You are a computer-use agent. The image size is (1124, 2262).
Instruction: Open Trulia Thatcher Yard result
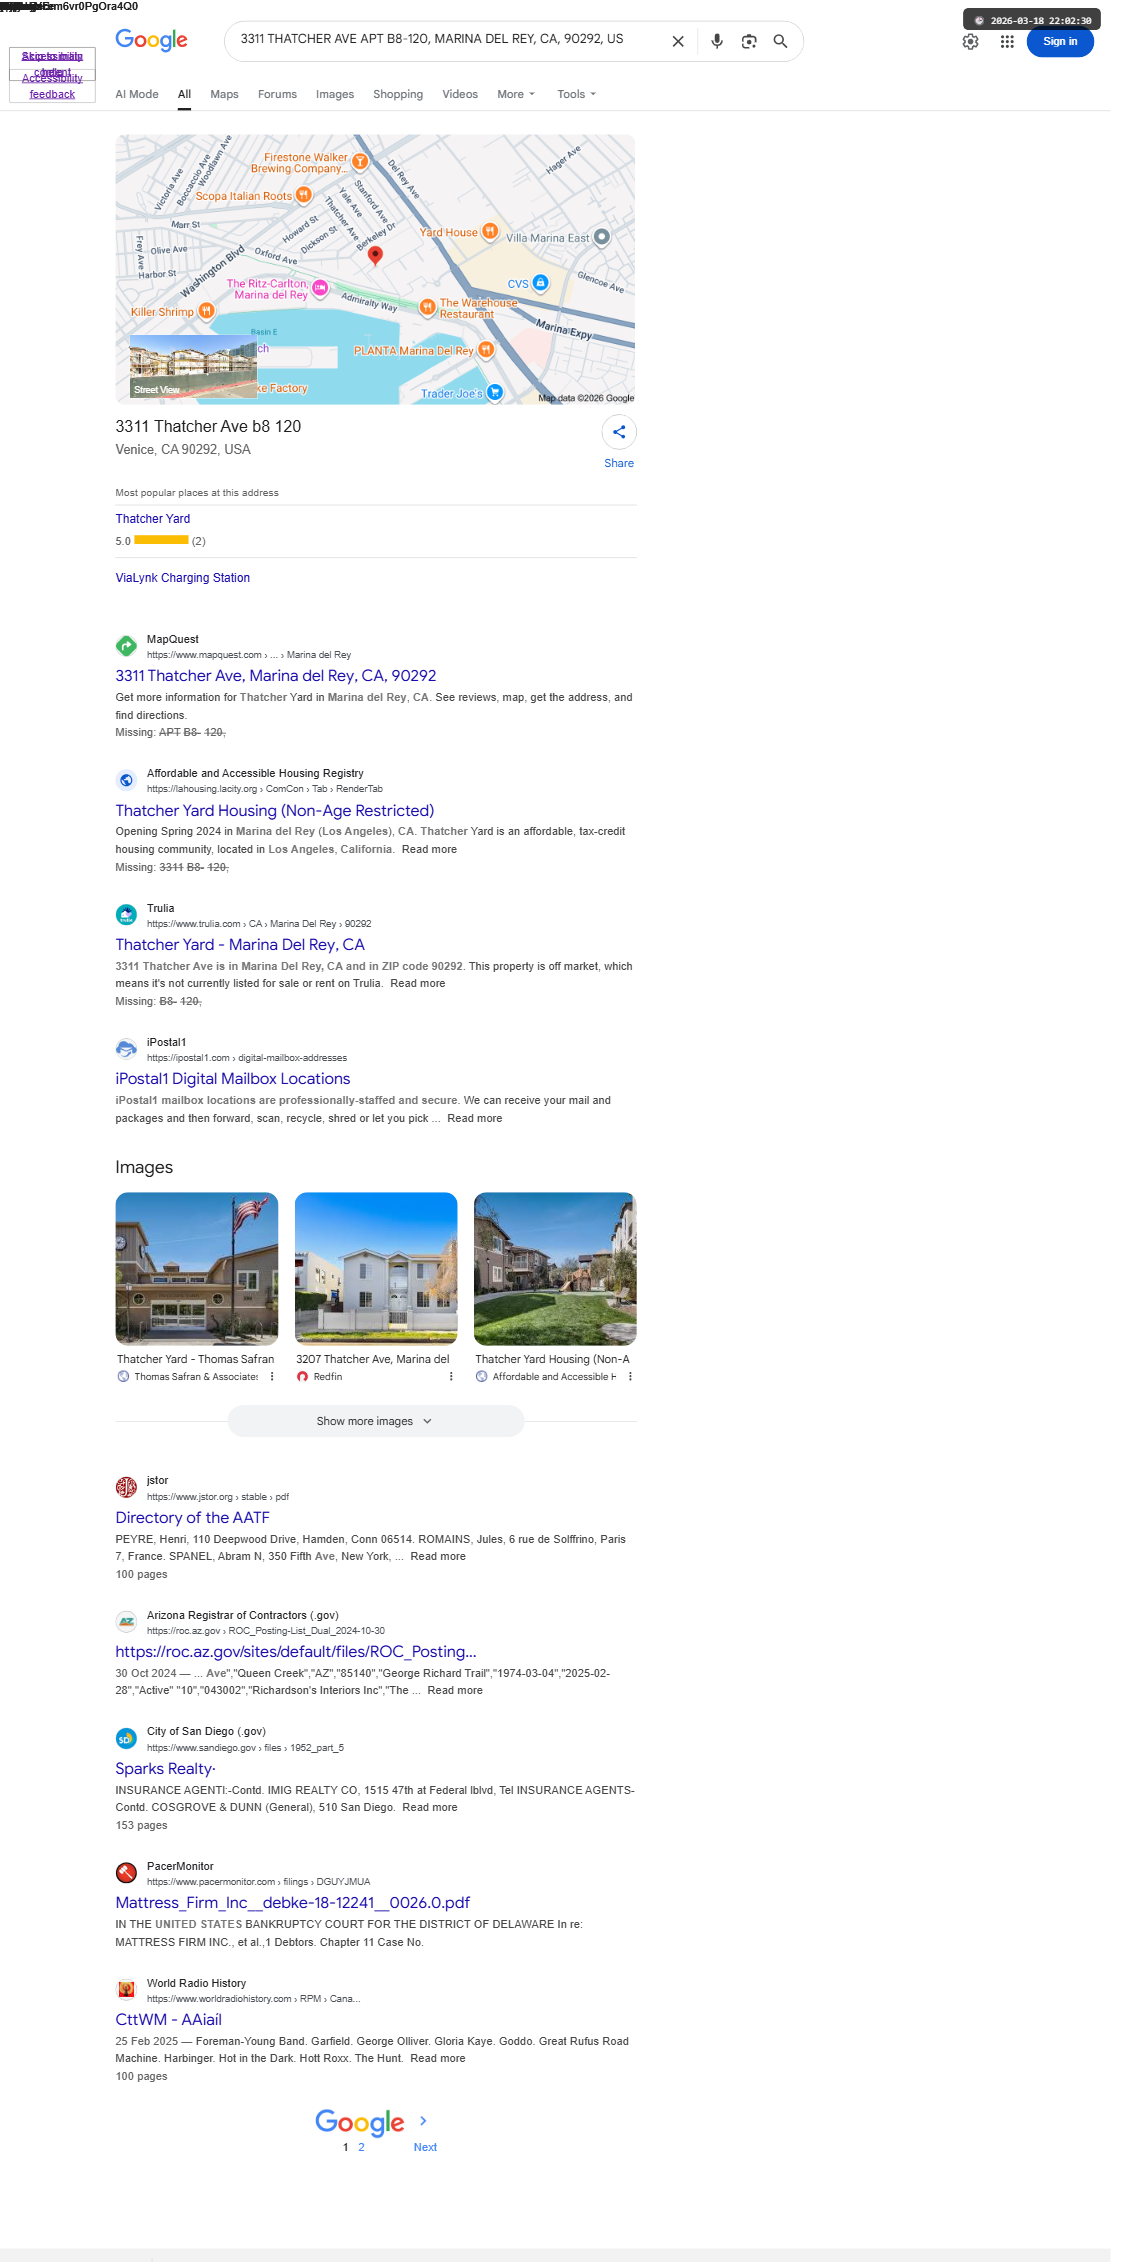(240, 945)
